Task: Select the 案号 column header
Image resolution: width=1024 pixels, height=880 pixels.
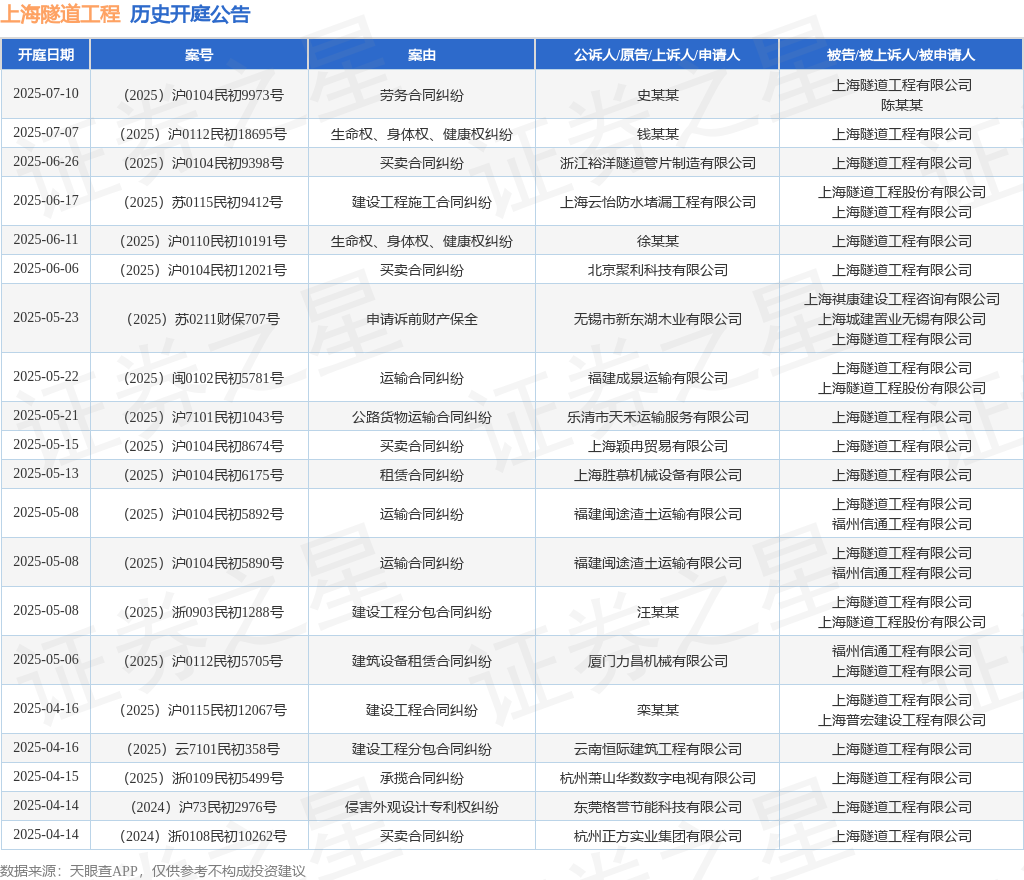Action: point(199,55)
